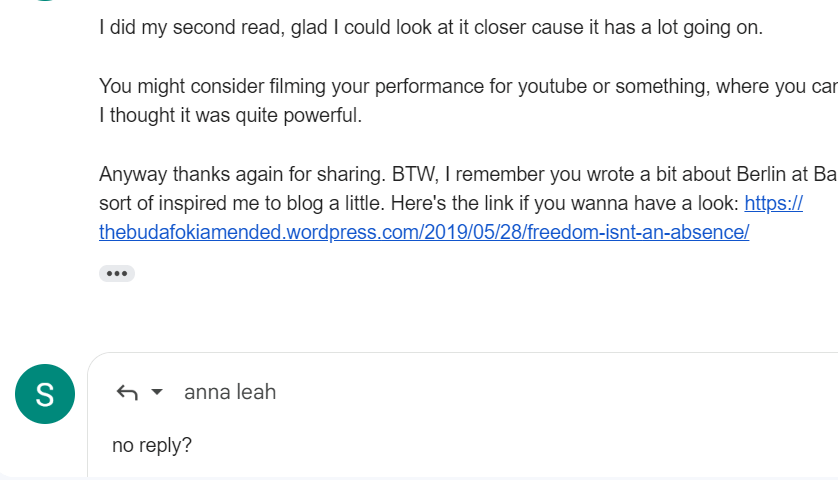
Task: Click the recipient name anna leah
Action: (x=230, y=393)
